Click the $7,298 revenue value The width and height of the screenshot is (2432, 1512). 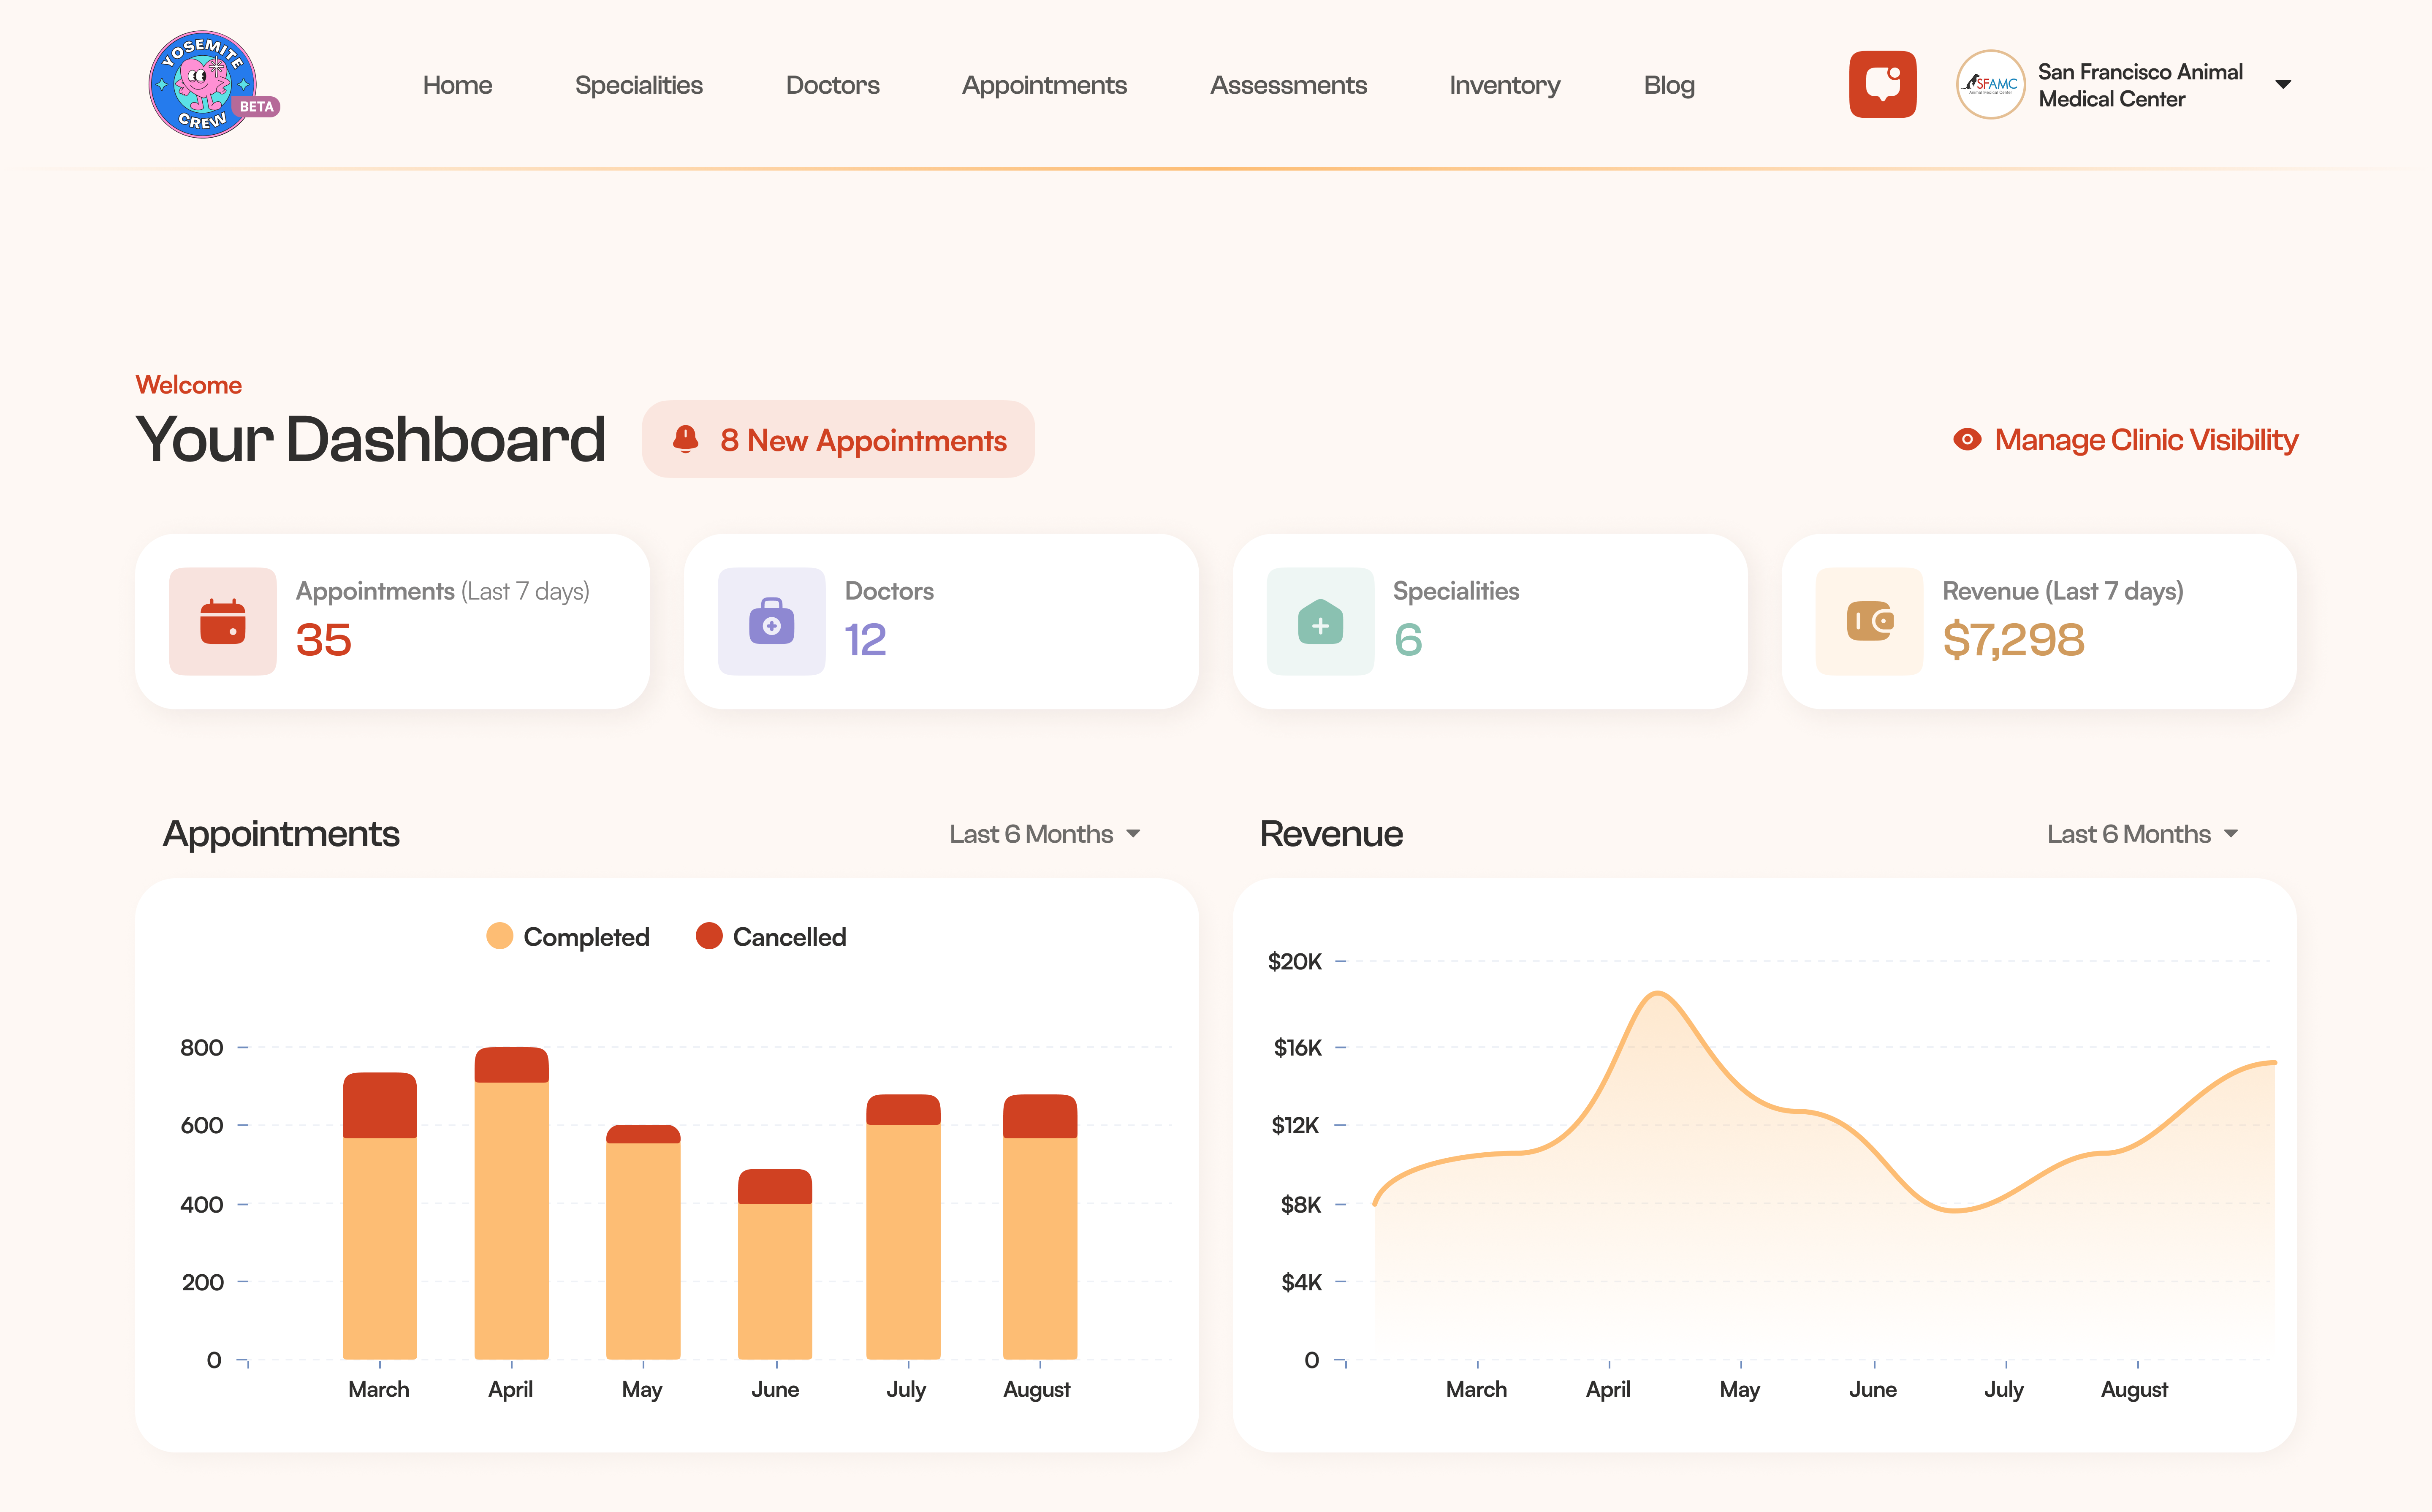click(2013, 640)
